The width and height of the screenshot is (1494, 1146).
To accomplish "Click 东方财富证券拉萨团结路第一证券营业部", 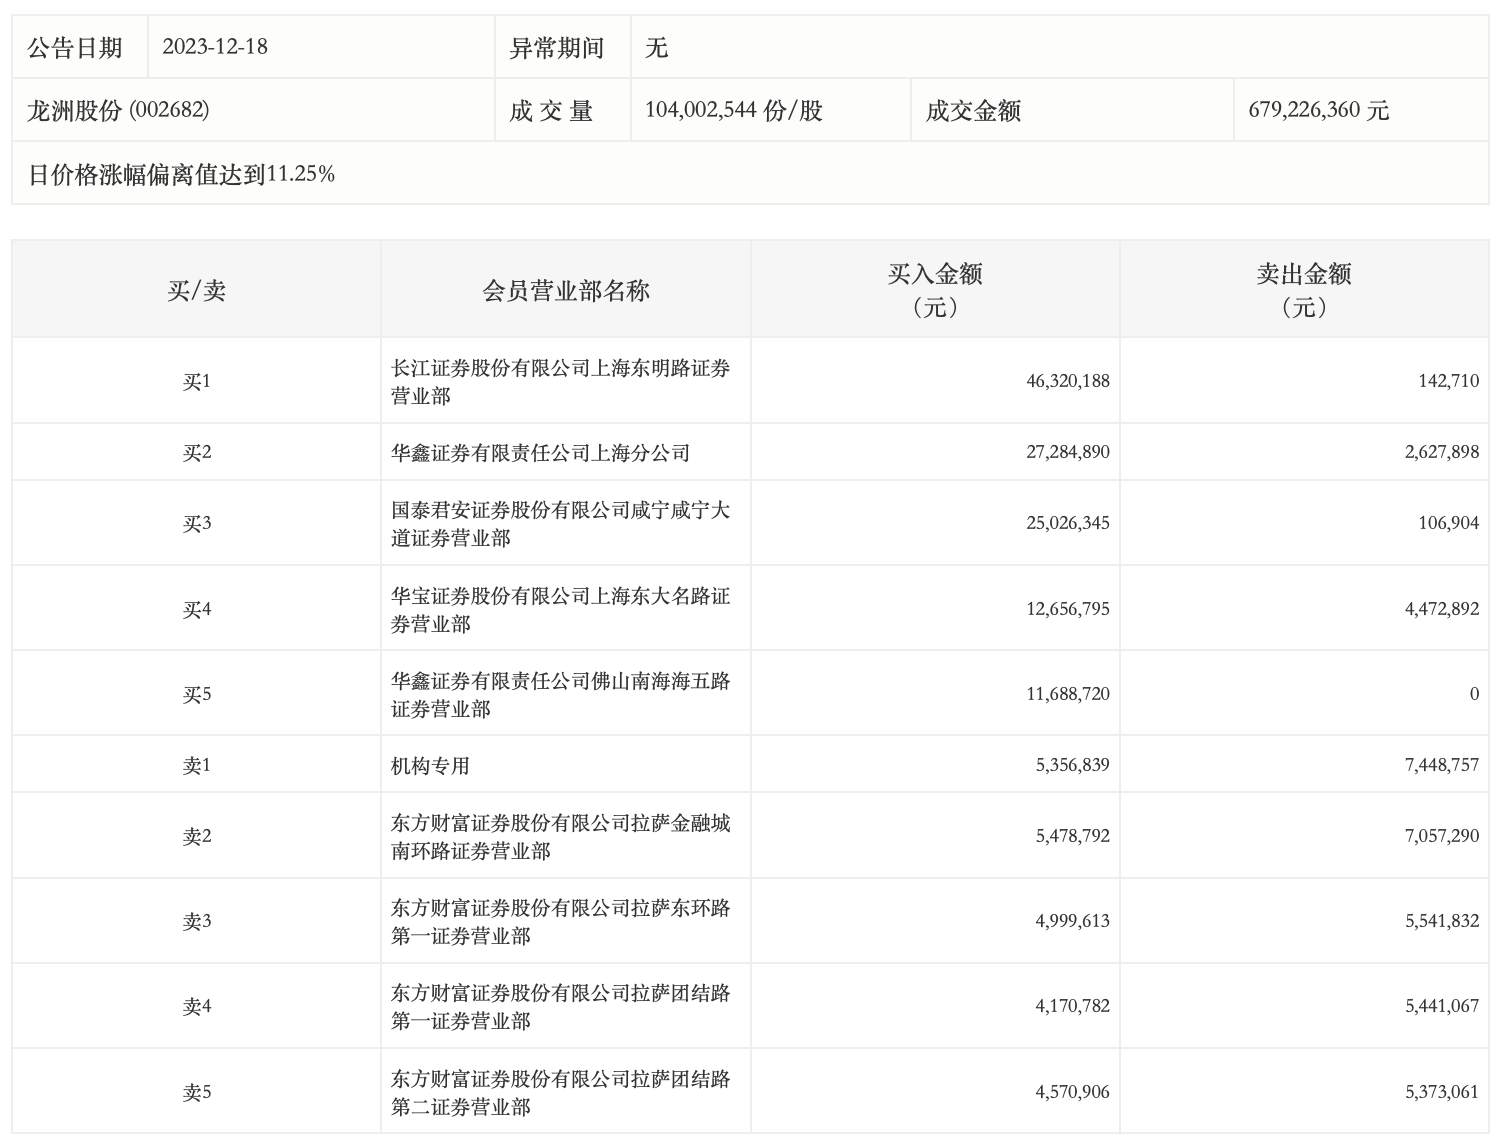I will pos(560,1007).
